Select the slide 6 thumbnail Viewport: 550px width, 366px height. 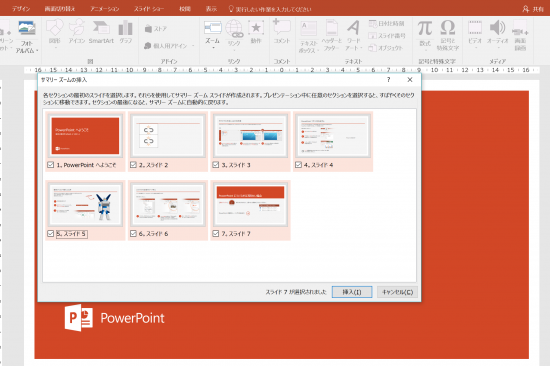click(x=168, y=205)
